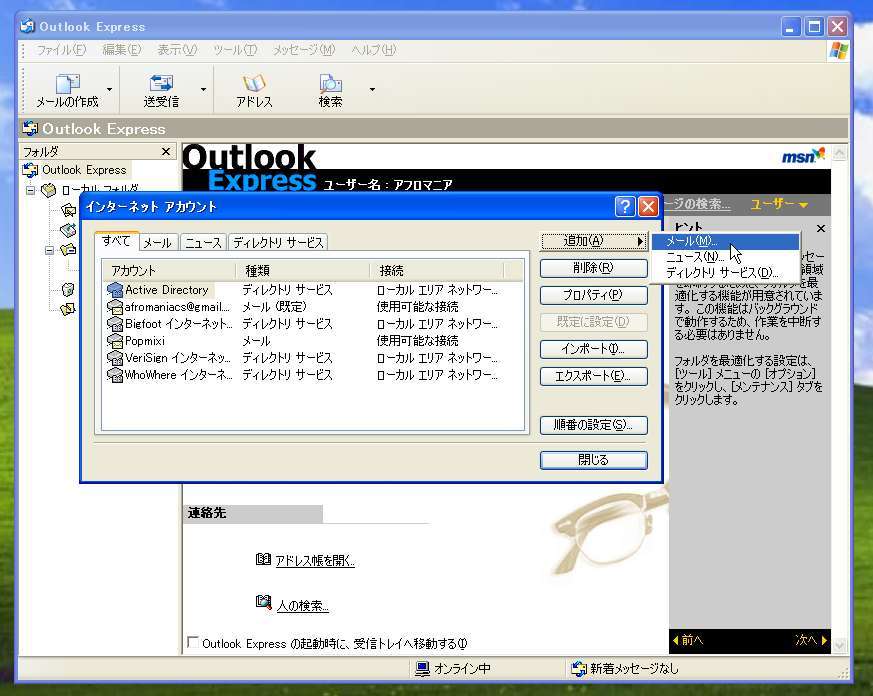Click the 順番の設定(S)... button
The width and height of the screenshot is (873, 696).
coord(594,425)
